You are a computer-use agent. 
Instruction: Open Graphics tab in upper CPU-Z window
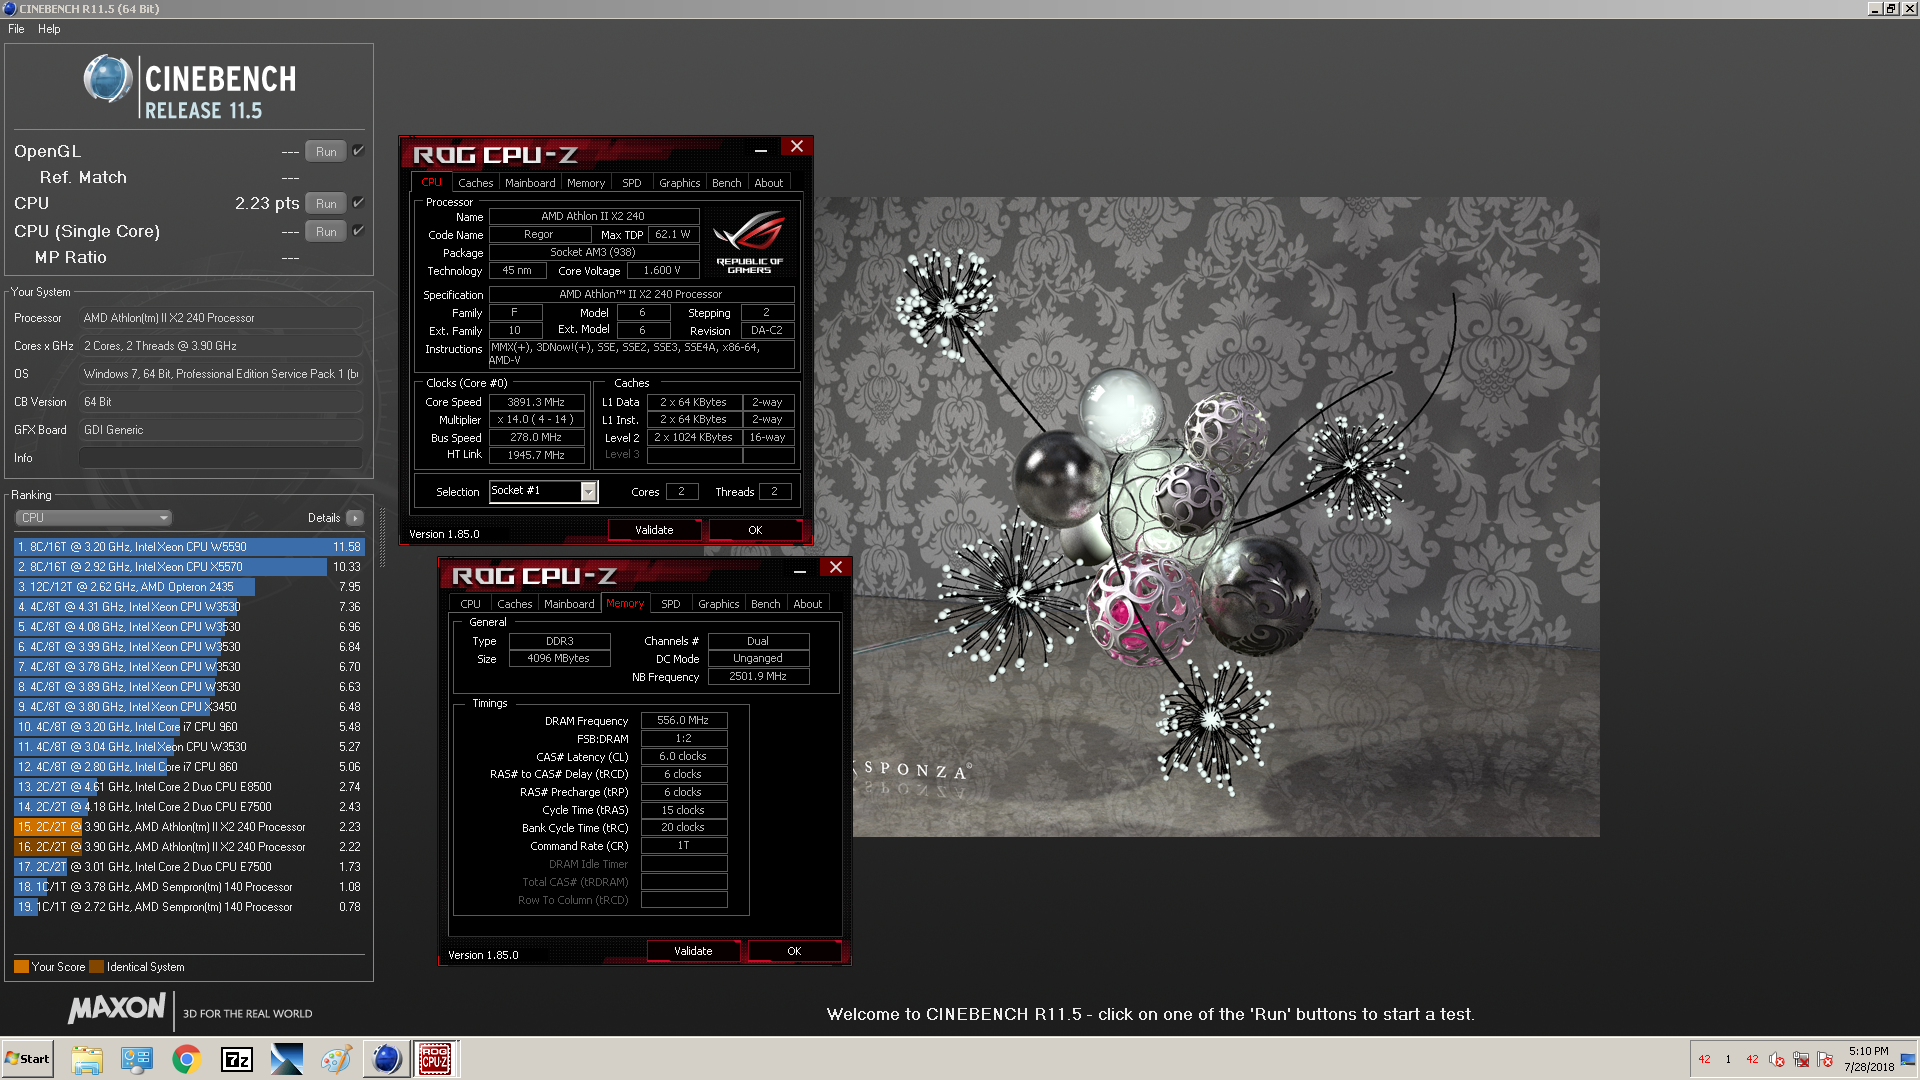click(680, 183)
